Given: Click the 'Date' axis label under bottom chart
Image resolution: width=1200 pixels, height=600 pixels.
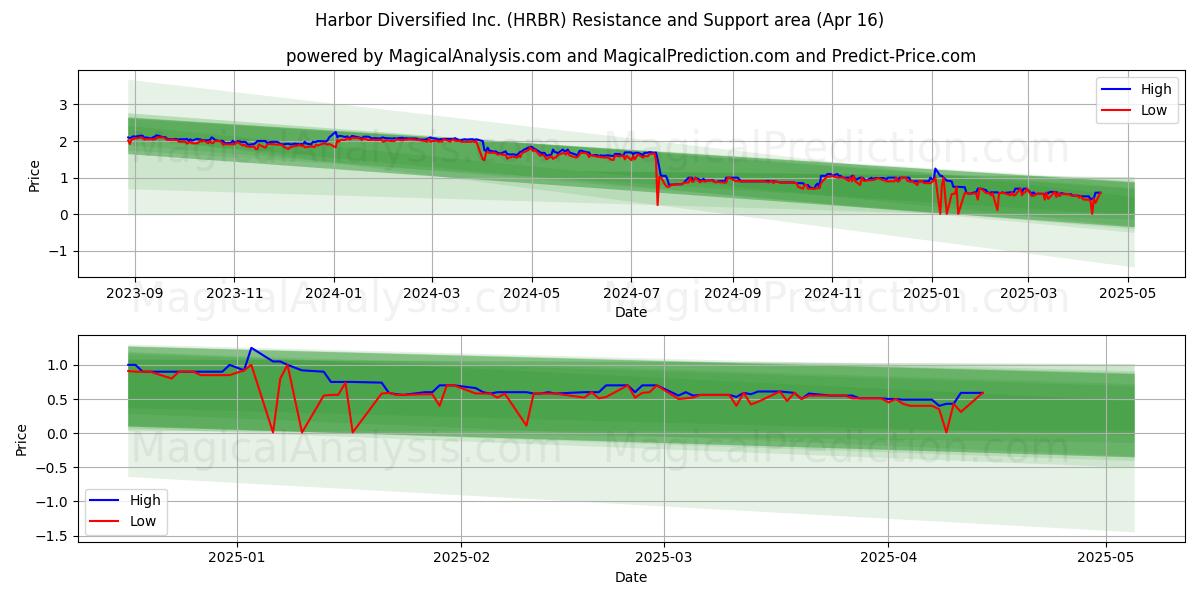Looking at the screenshot, I should [631, 578].
